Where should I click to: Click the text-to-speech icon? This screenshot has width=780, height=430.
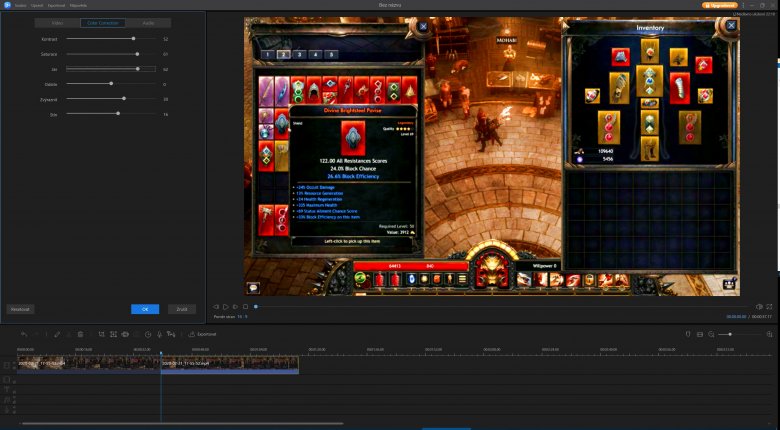(x=171, y=334)
